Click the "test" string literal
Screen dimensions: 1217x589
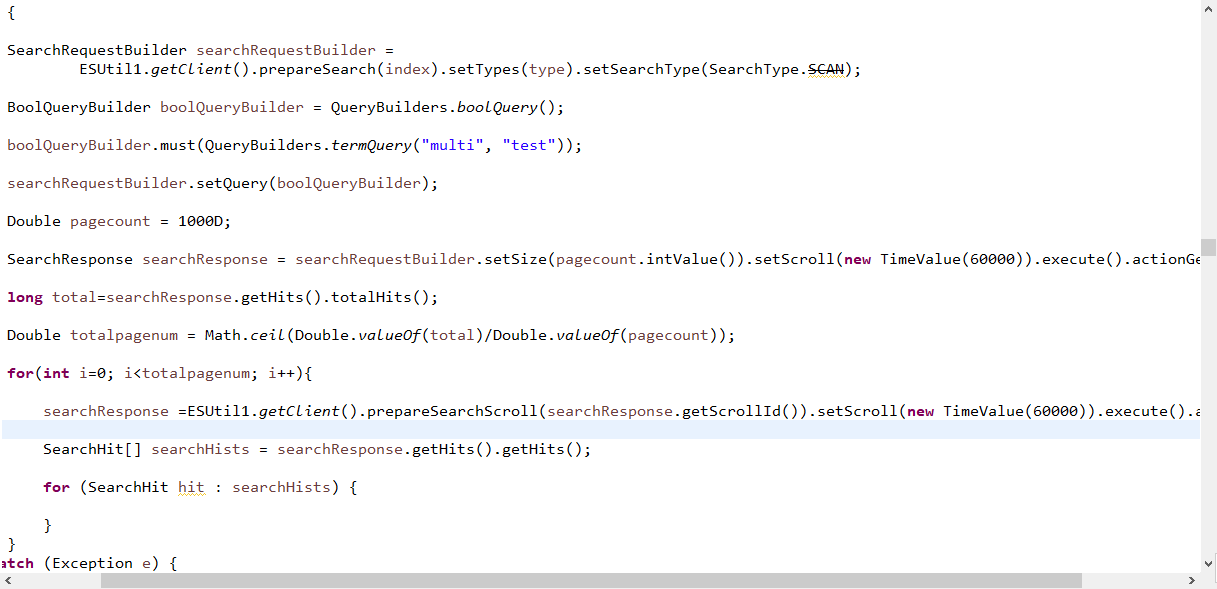529,145
